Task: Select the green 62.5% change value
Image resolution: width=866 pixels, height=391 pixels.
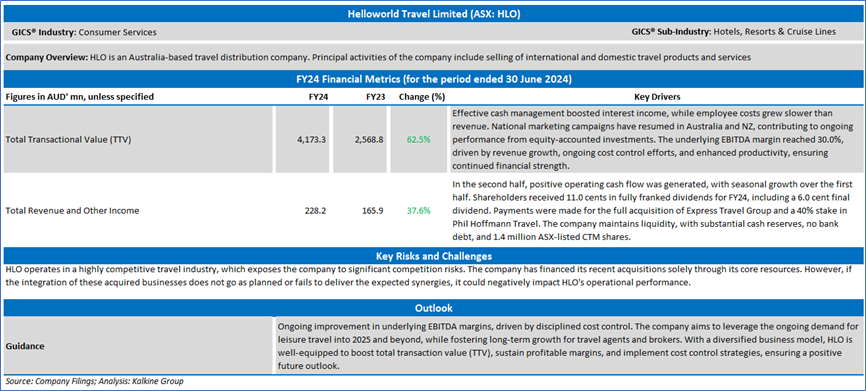Action: pyautogui.click(x=419, y=140)
